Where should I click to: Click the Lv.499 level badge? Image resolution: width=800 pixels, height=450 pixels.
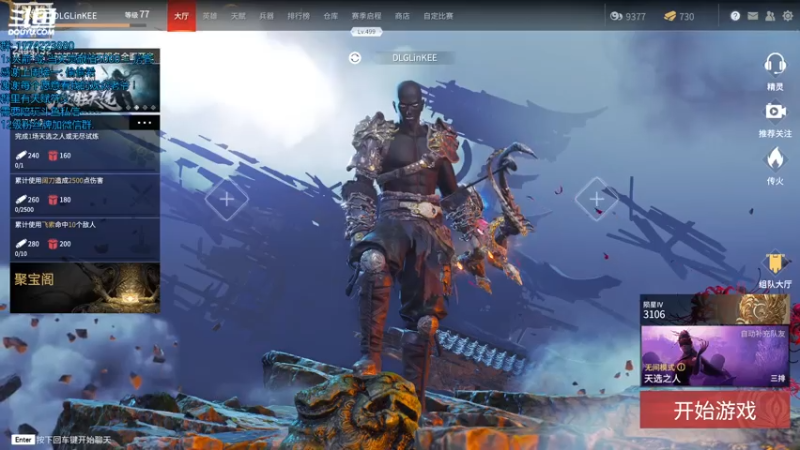coord(366,32)
